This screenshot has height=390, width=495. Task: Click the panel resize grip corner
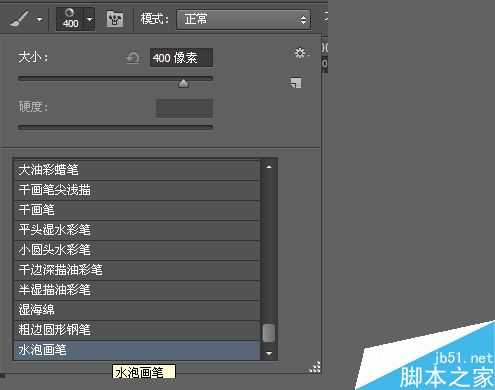click(315, 367)
